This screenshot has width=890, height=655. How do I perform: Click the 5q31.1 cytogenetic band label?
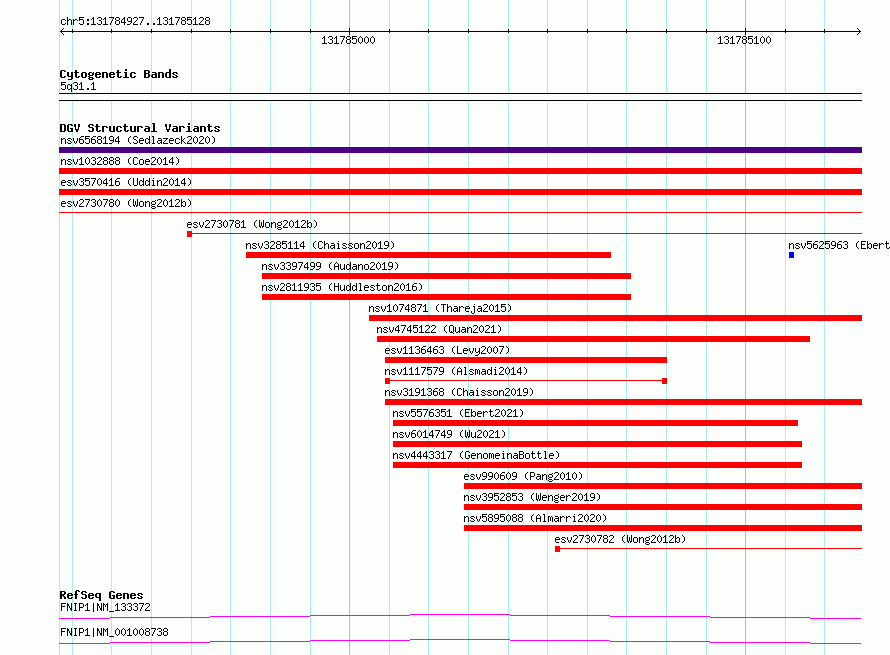pos(78,86)
